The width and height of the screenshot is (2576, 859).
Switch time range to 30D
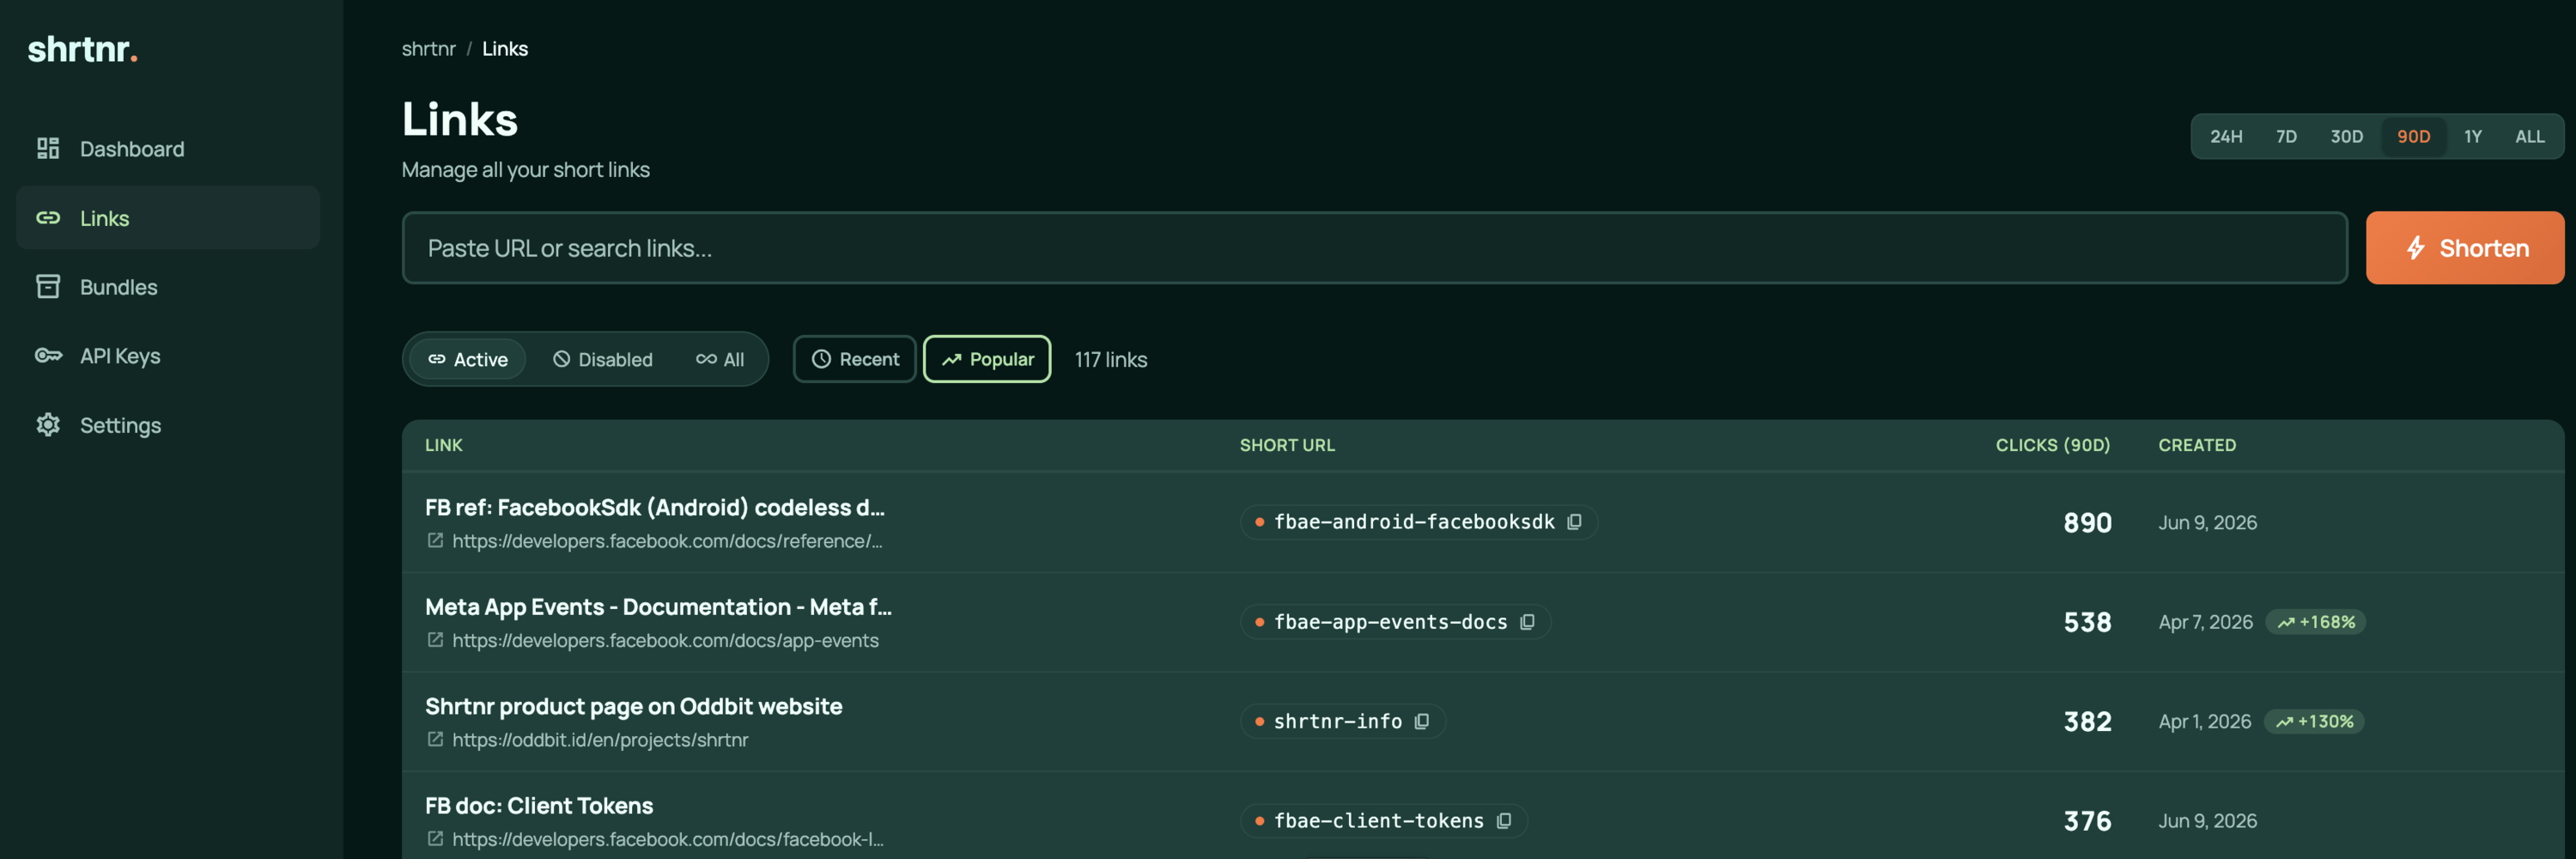2346,137
